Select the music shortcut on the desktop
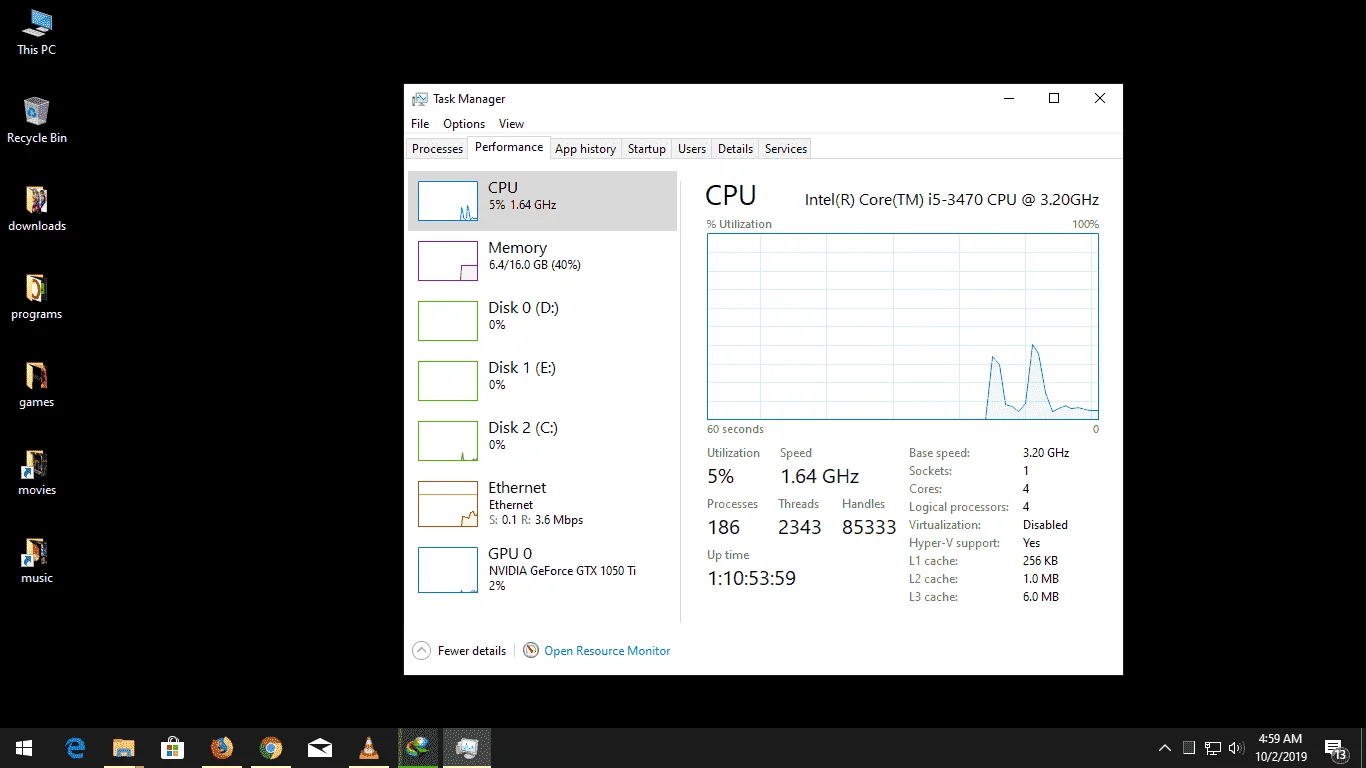The width and height of the screenshot is (1366, 768). coord(36,560)
